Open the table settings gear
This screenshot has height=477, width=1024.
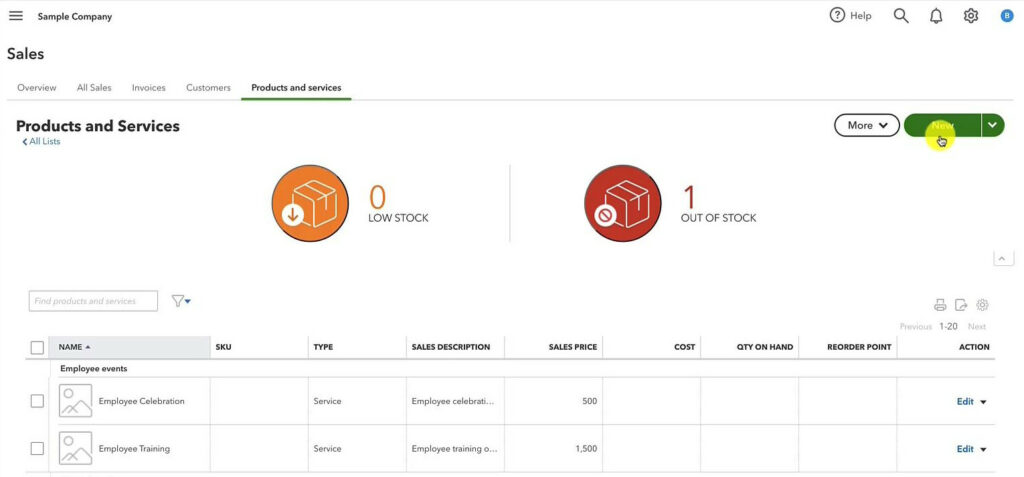[x=982, y=304]
